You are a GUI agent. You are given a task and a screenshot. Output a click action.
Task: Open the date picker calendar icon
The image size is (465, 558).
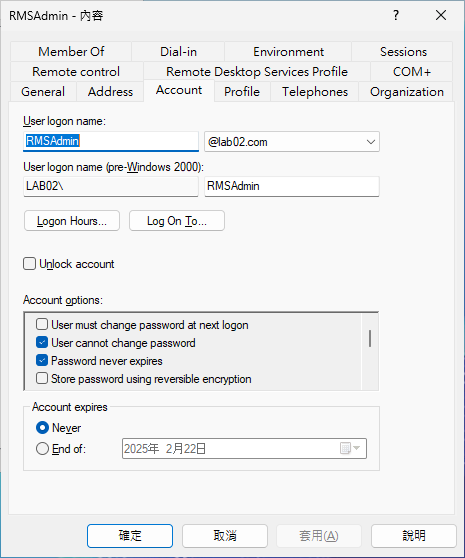pyautogui.click(x=350, y=448)
